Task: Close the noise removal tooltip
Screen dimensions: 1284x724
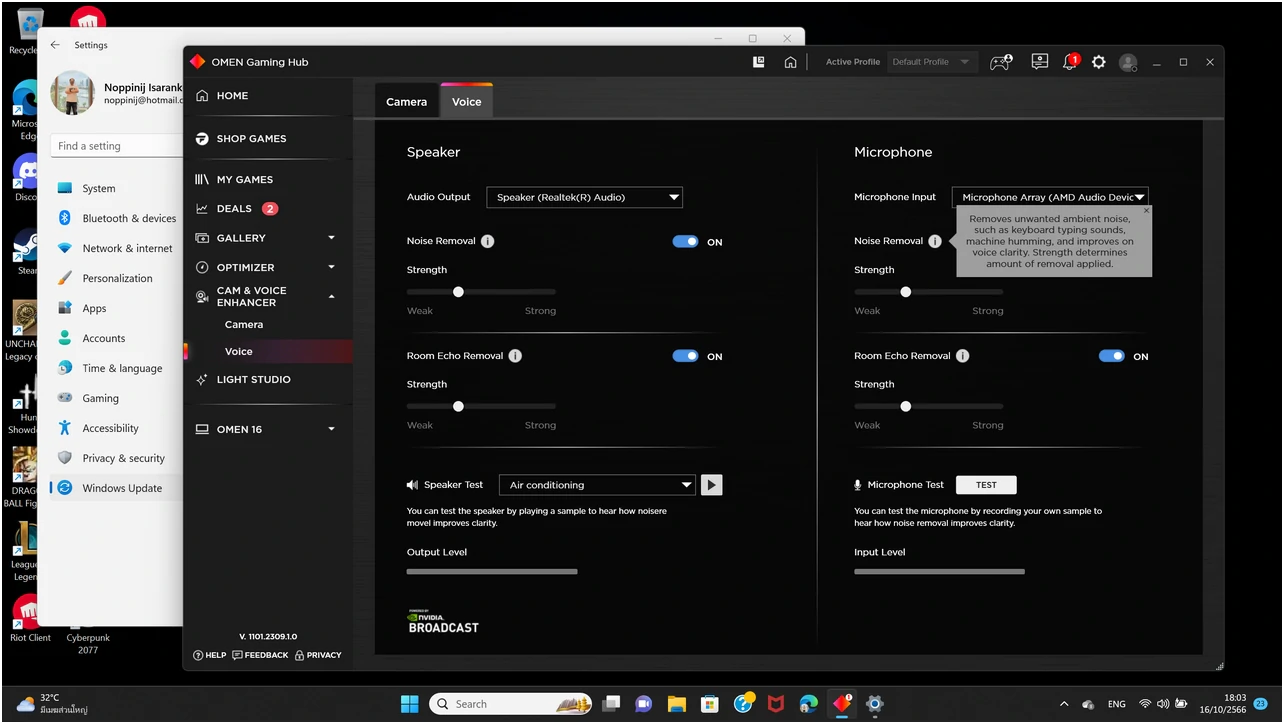Action: coord(1146,211)
